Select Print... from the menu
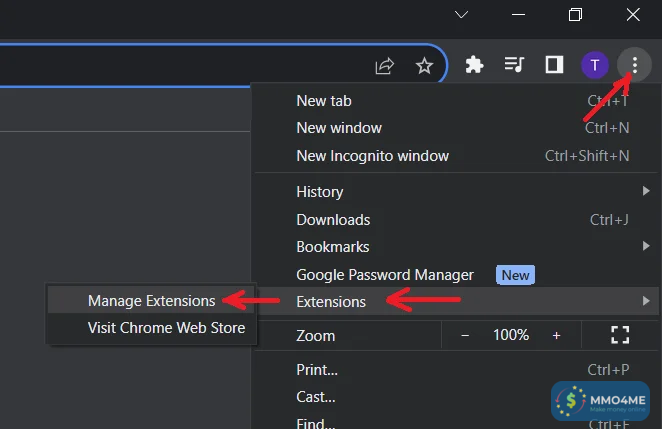 pos(317,369)
